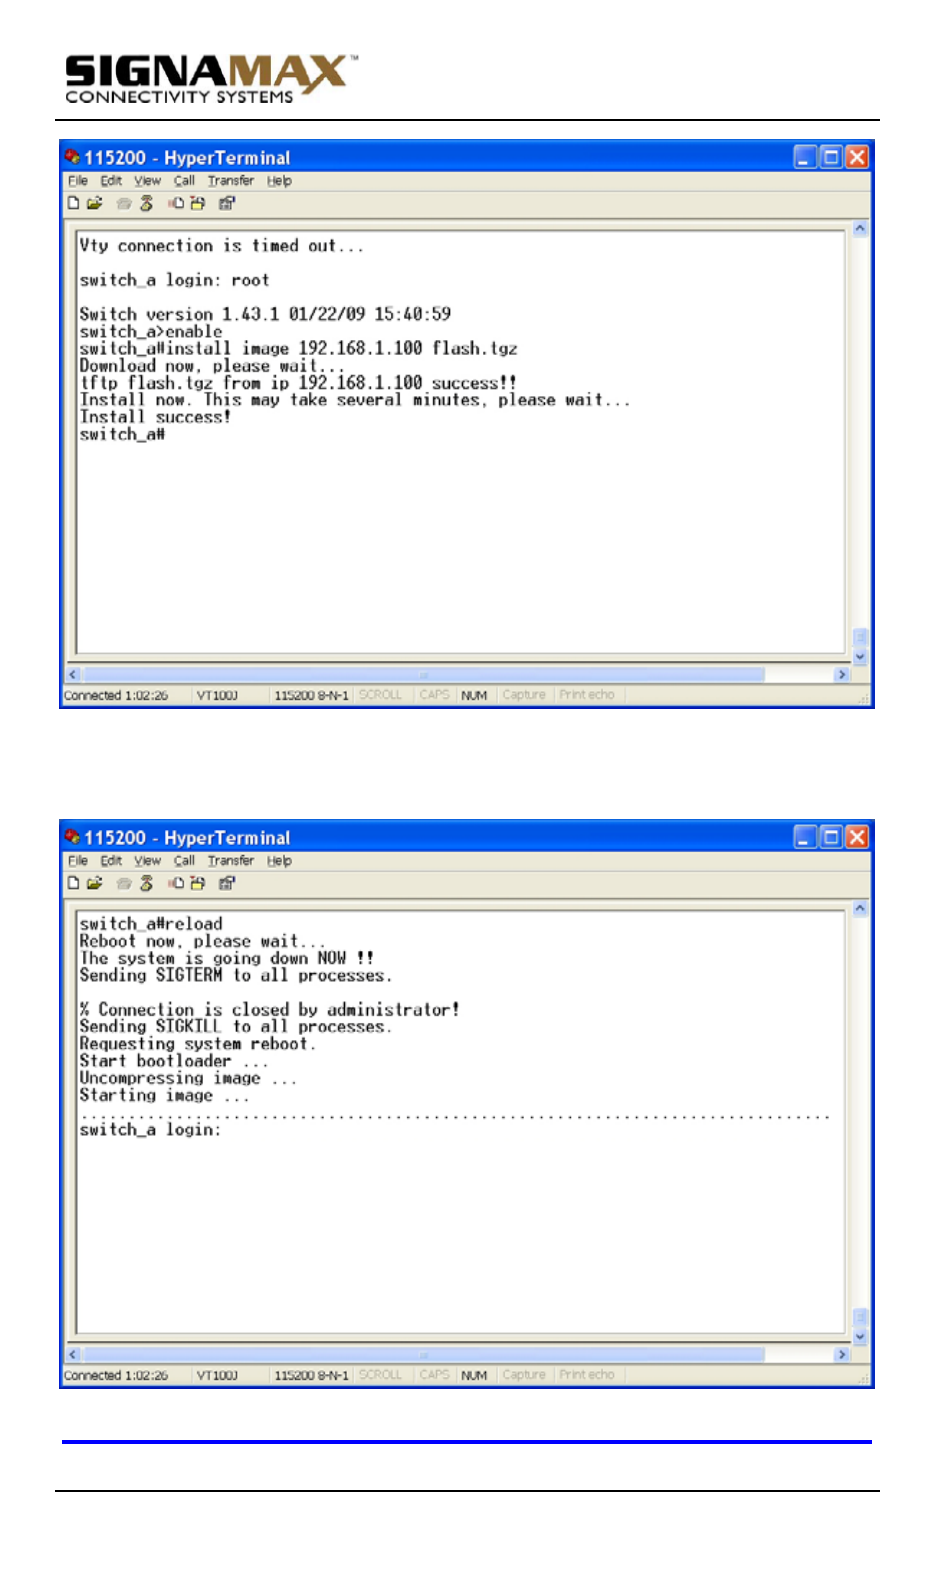Click vertical scrollbar up arrow in Install success window

(x=860, y=229)
